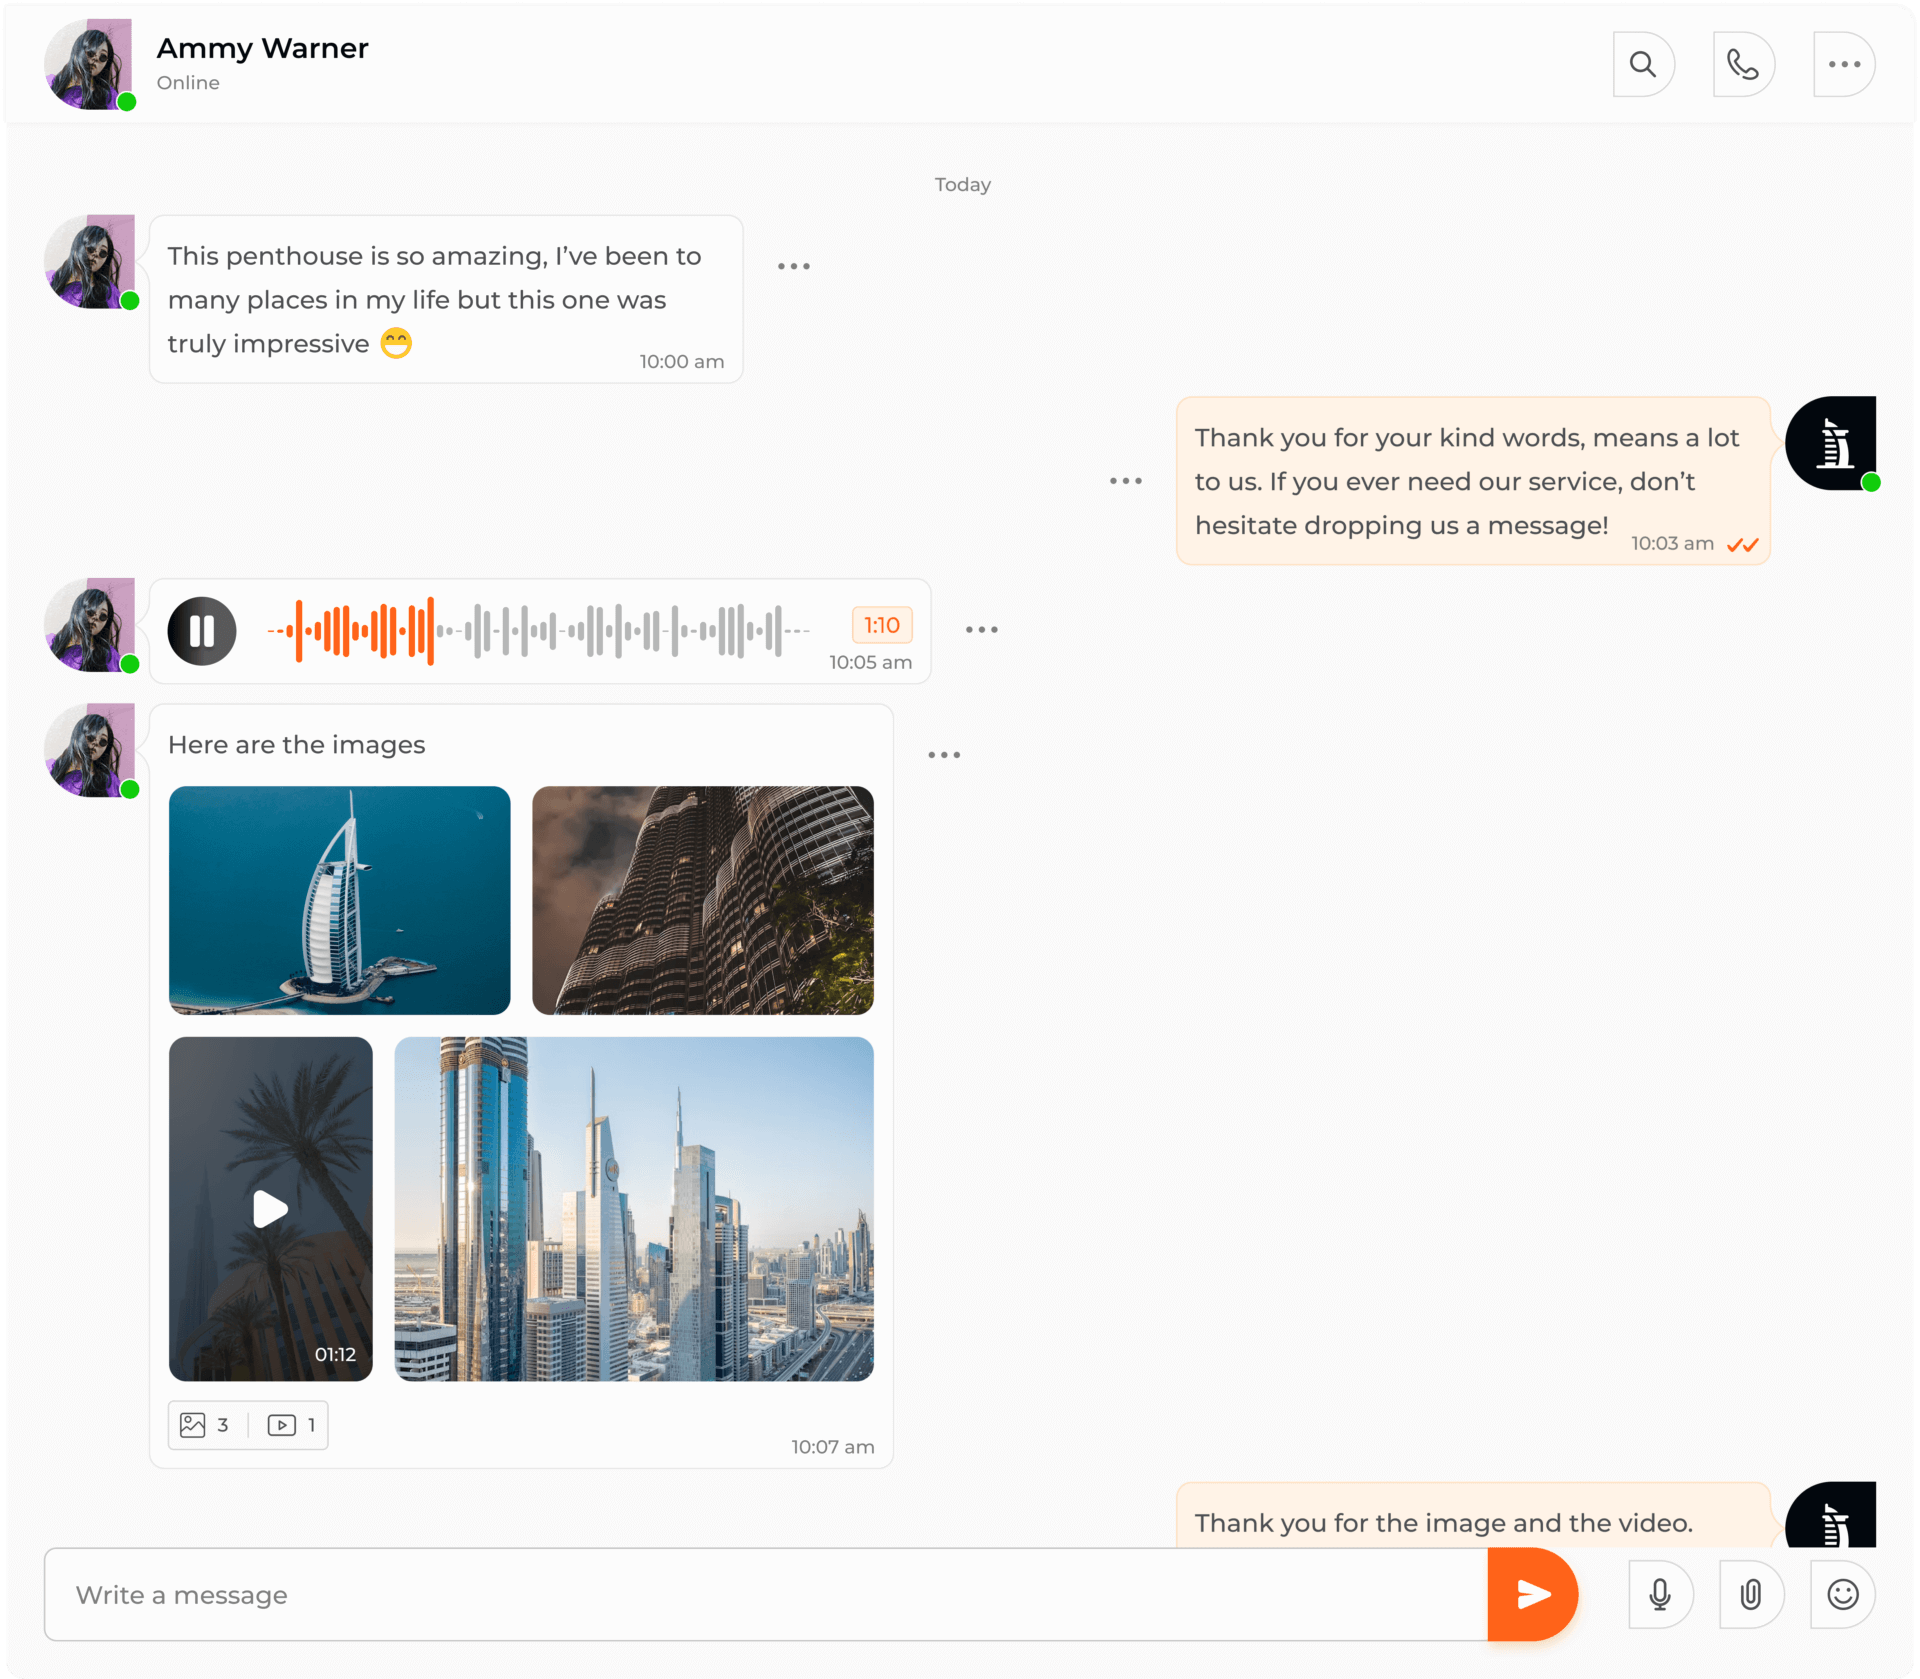Open the dark curved tower photo
Viewport: 1920px width, 1679px height.
(x=703, y=900)
